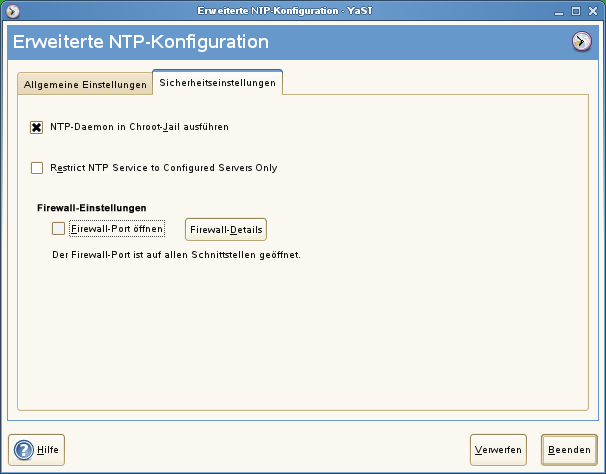This screenshot has width=606, height=474.
Task: Open the Firewall-Details dialog
Action: click(226, 230)
